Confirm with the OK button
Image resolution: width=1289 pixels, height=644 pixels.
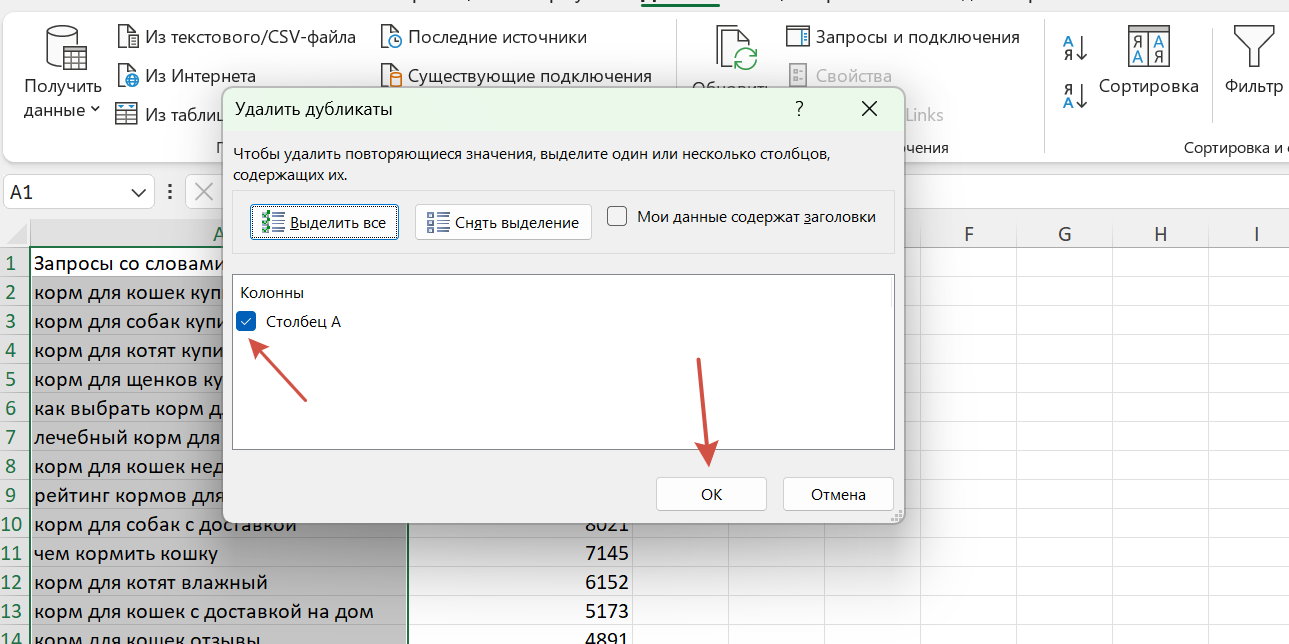click(x=711, y=494)
